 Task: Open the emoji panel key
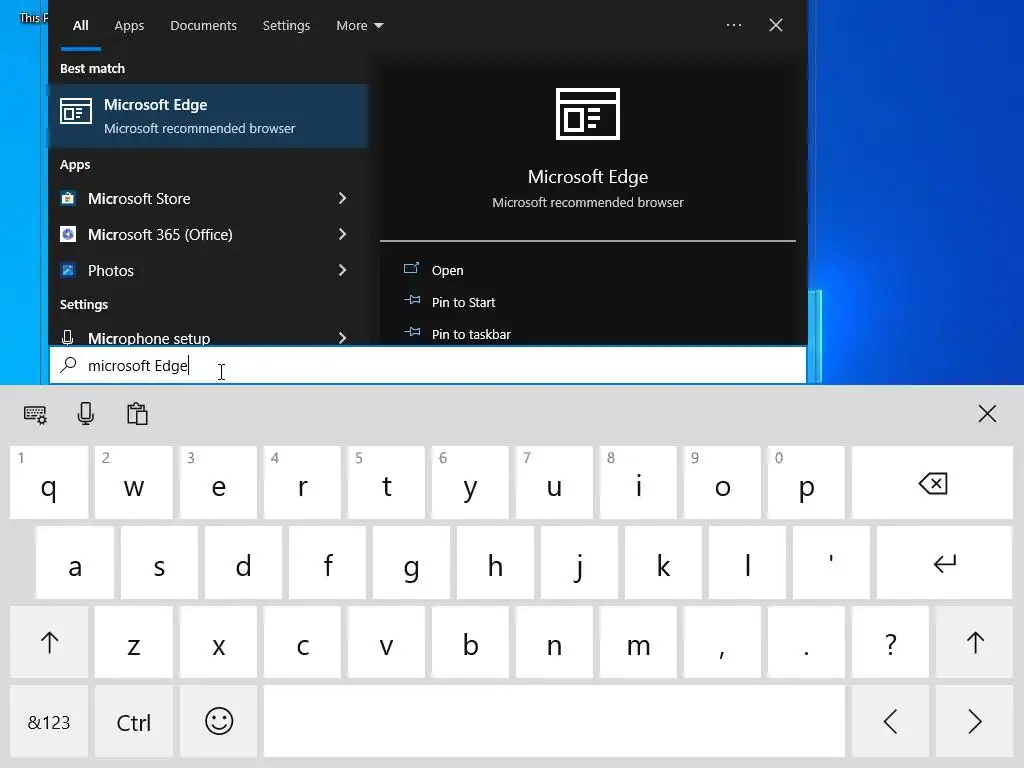(219, 722)
